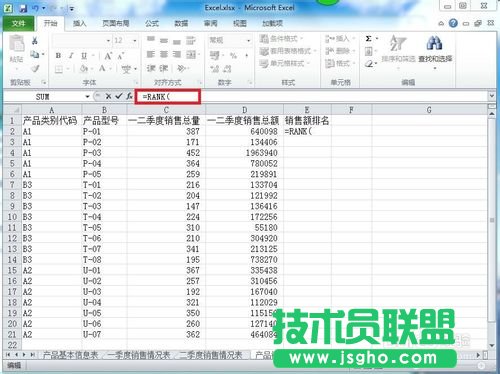Toggle center horizontal alignment
Image resolution: width=500 pixels, height=374 pixels.
click(164, 54)
